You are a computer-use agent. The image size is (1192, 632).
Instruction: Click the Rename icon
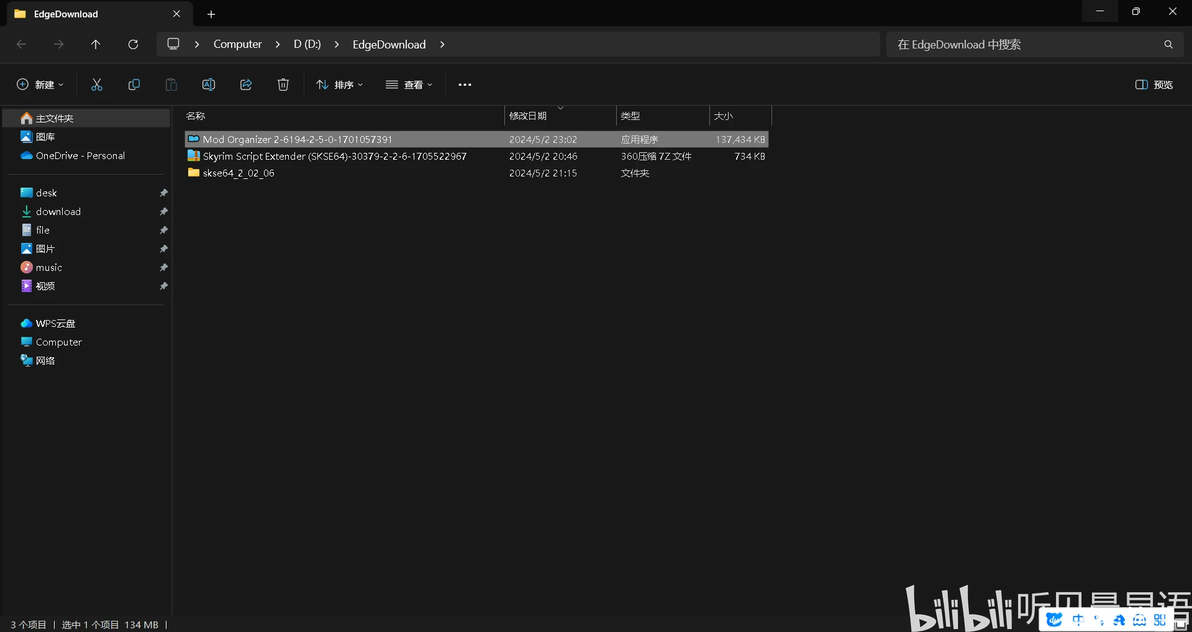(208, 84)
